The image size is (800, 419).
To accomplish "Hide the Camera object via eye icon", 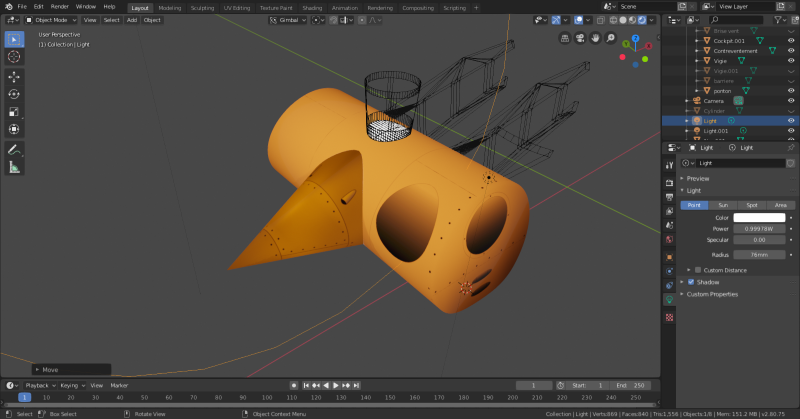I will point(791,101).
